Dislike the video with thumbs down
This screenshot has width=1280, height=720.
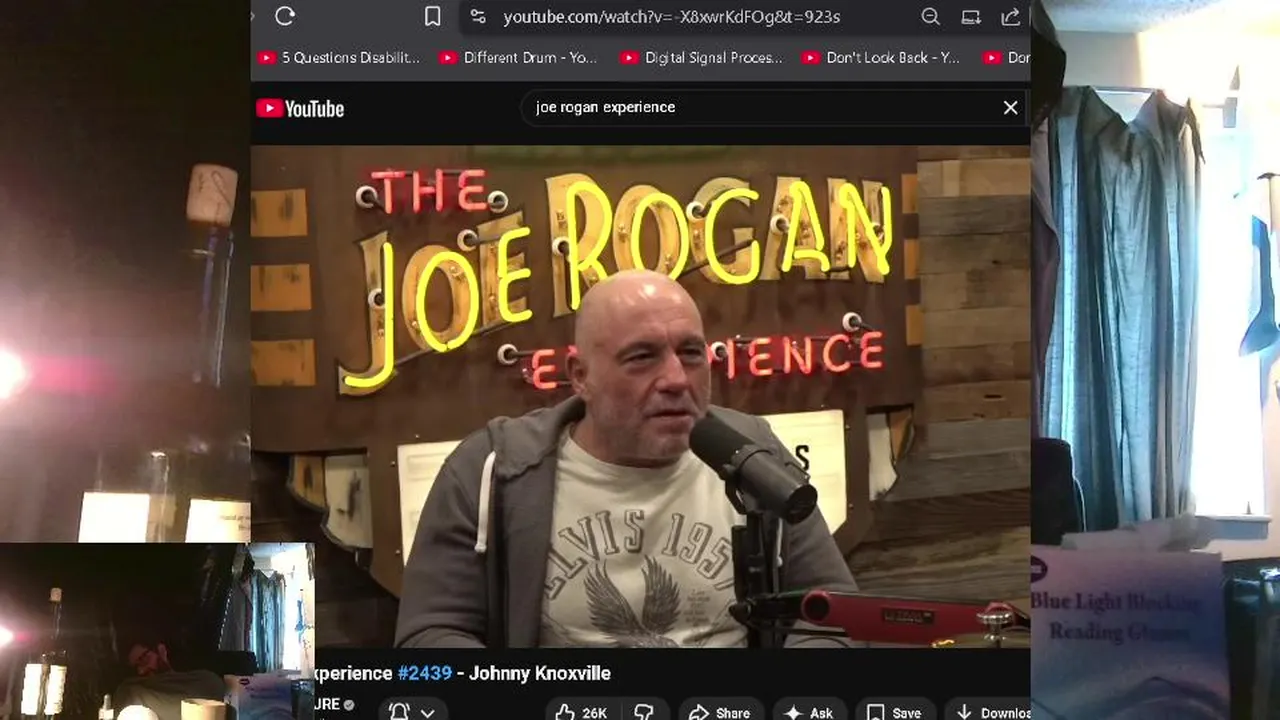pos(644,712)
